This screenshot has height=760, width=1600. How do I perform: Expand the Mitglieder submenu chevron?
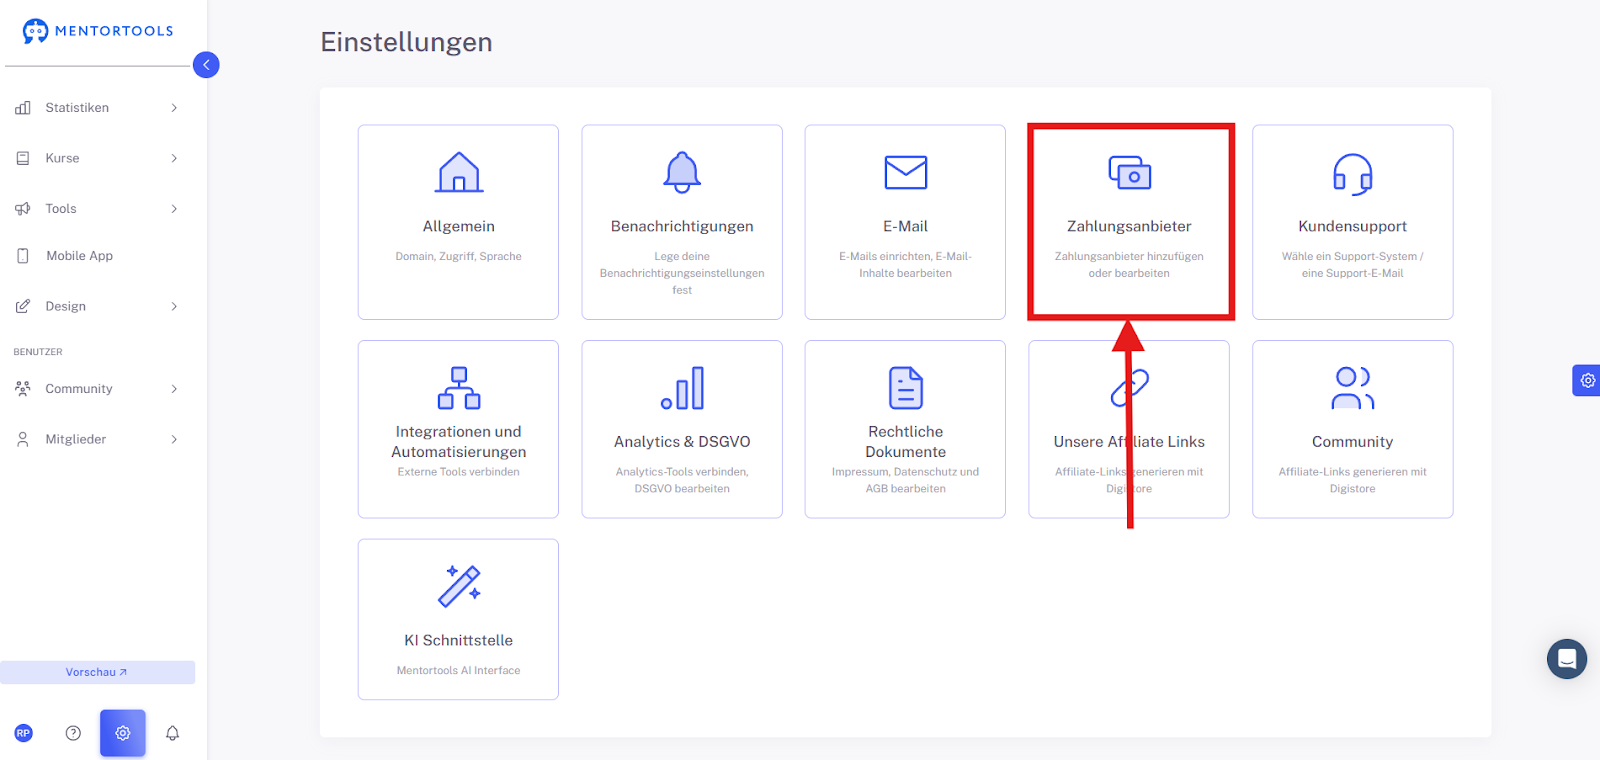click(174, 439)
